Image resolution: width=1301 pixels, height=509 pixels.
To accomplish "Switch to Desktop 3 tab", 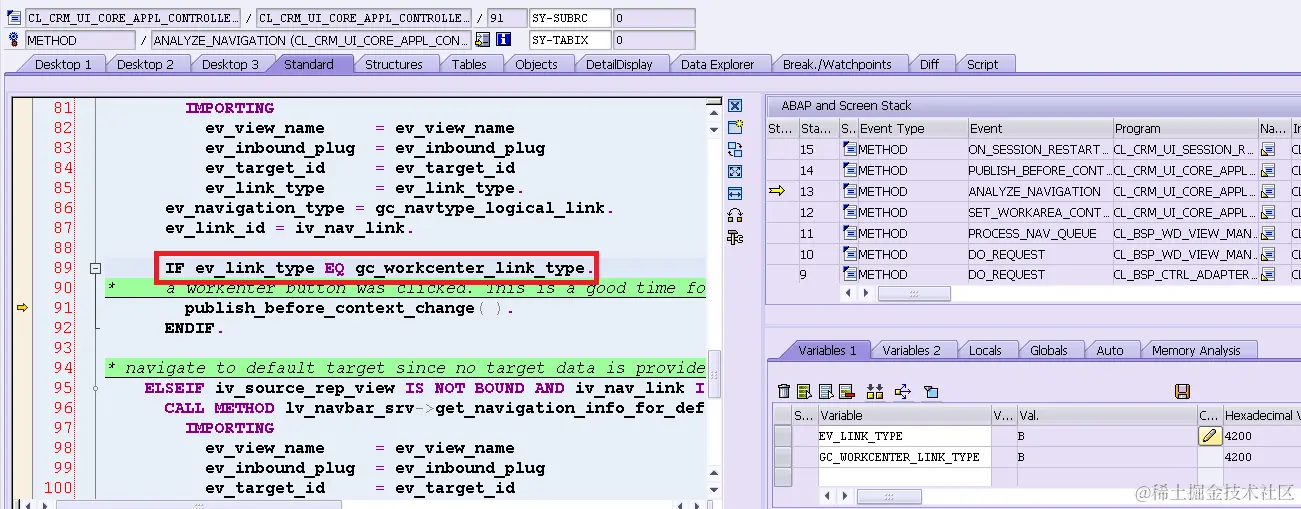I will pyautogui.click(x=230, y=64).
